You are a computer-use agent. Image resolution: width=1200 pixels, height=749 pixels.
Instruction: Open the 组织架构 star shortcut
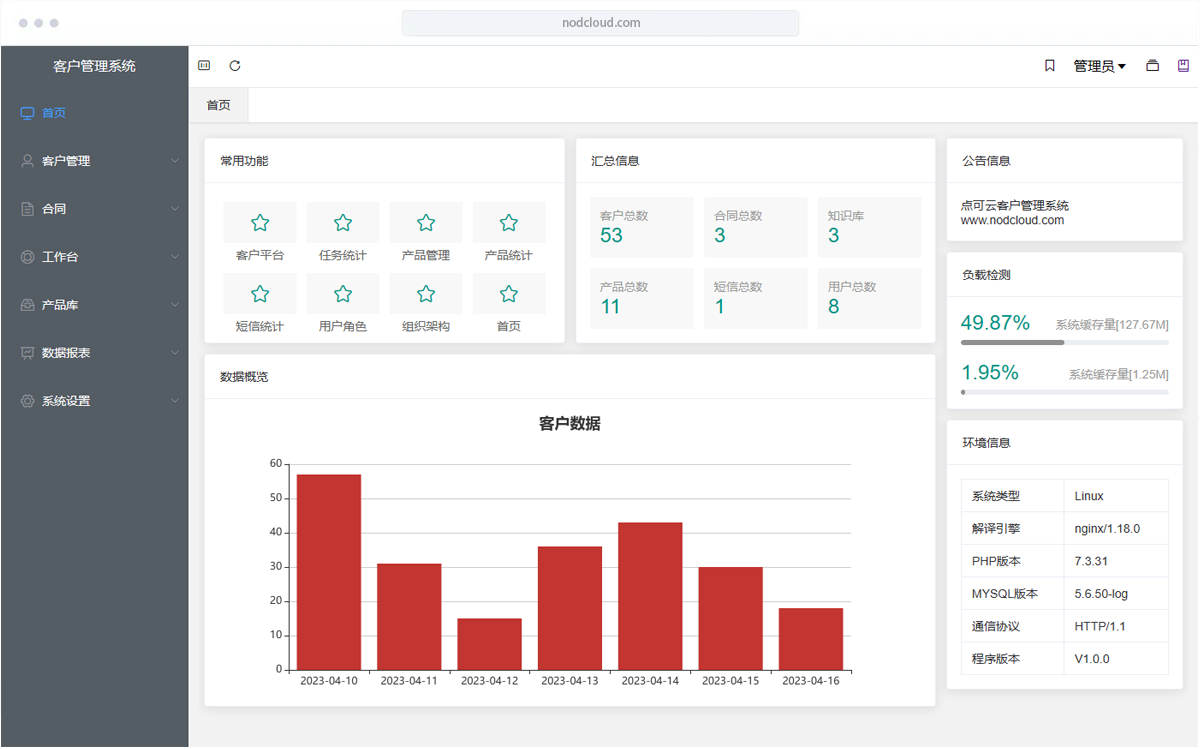pos(426,294)
